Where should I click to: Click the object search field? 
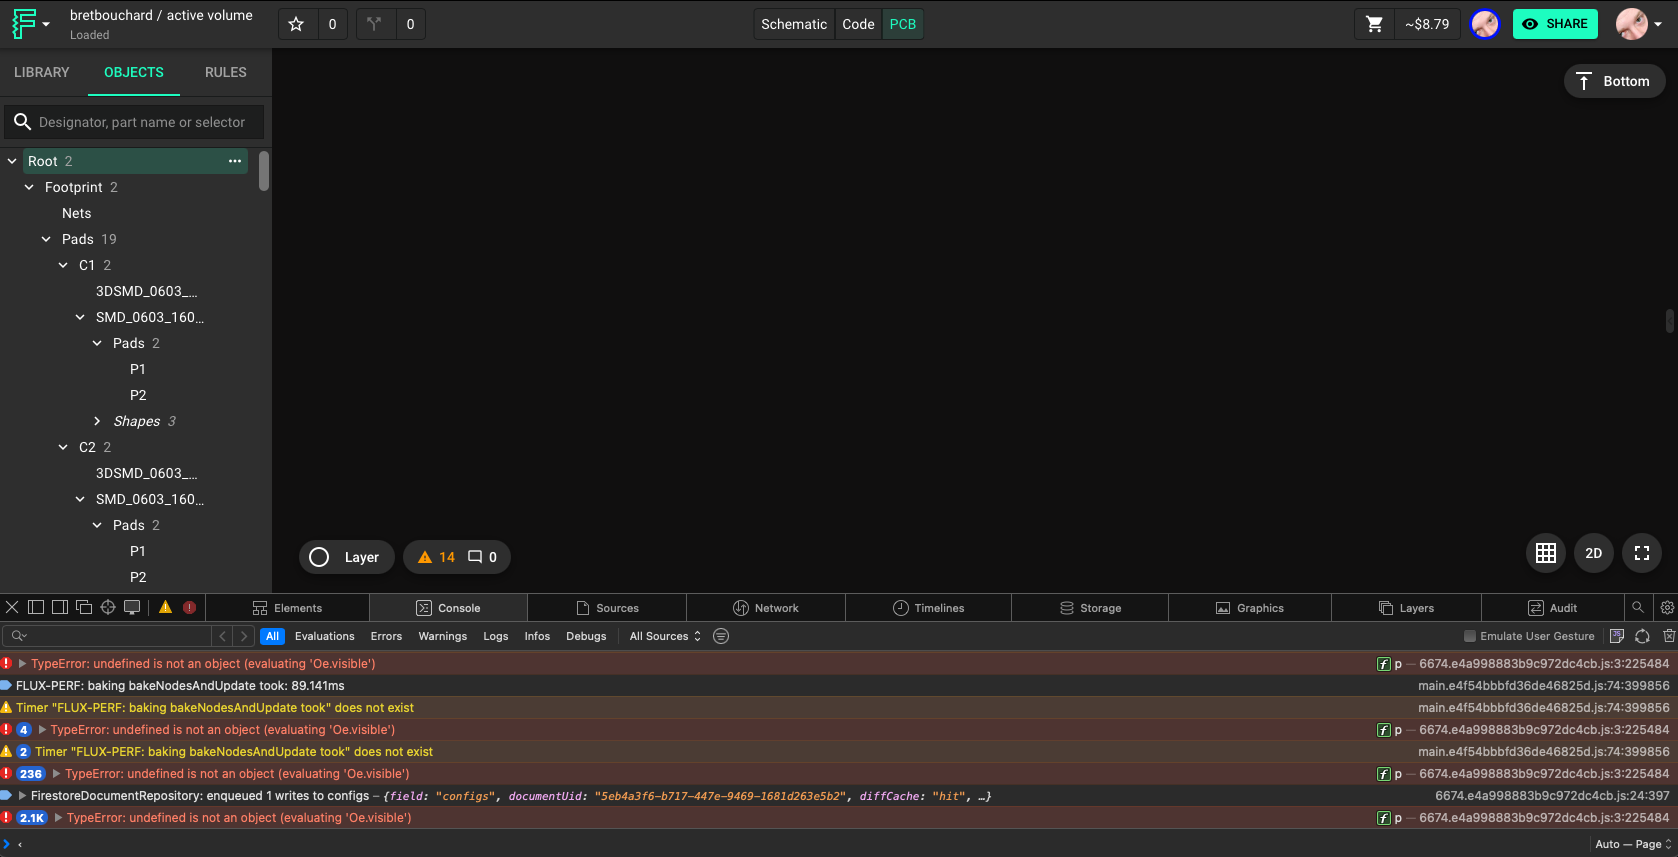(x=134, y=122)
